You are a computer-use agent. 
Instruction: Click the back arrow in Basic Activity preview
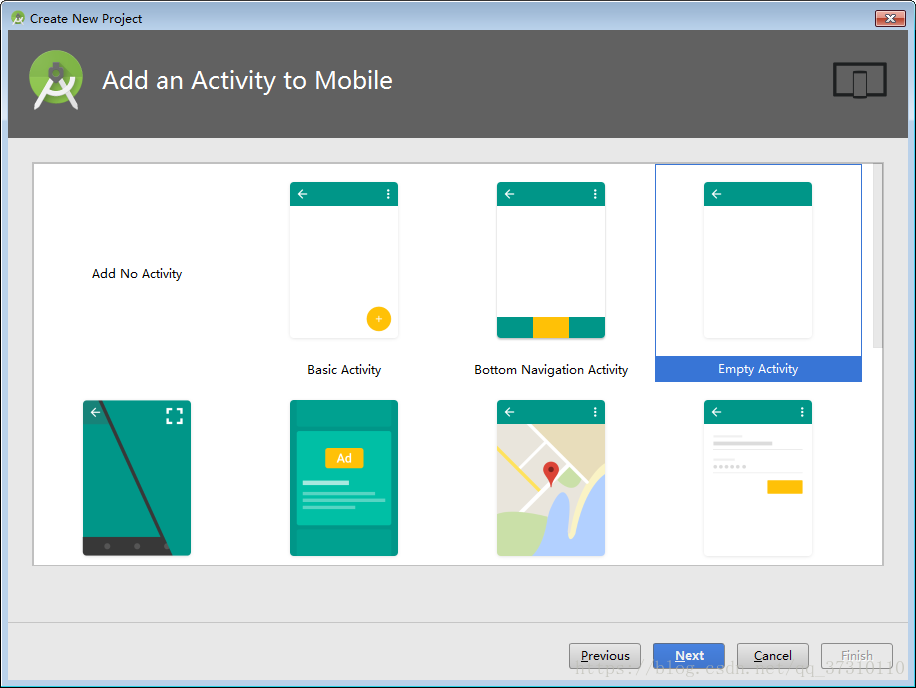point(303,194)
